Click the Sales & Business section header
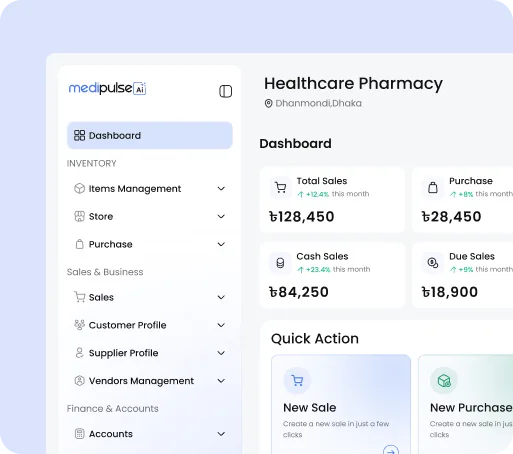513x454 pixels. tap(105, 272)
